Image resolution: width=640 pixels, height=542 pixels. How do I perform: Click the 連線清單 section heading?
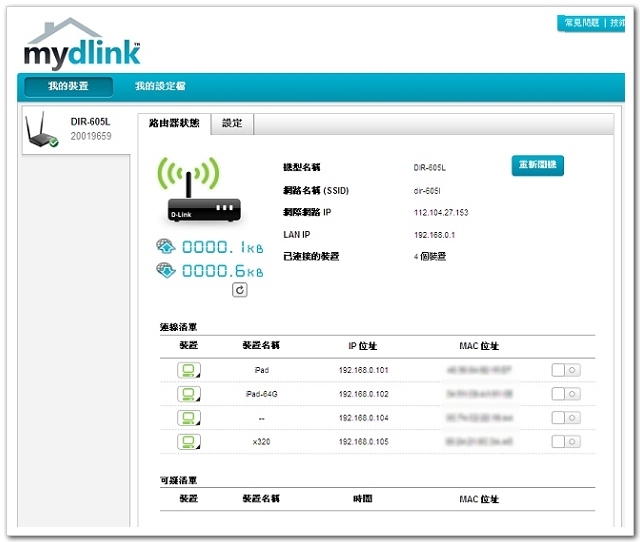tap(178, 327)
